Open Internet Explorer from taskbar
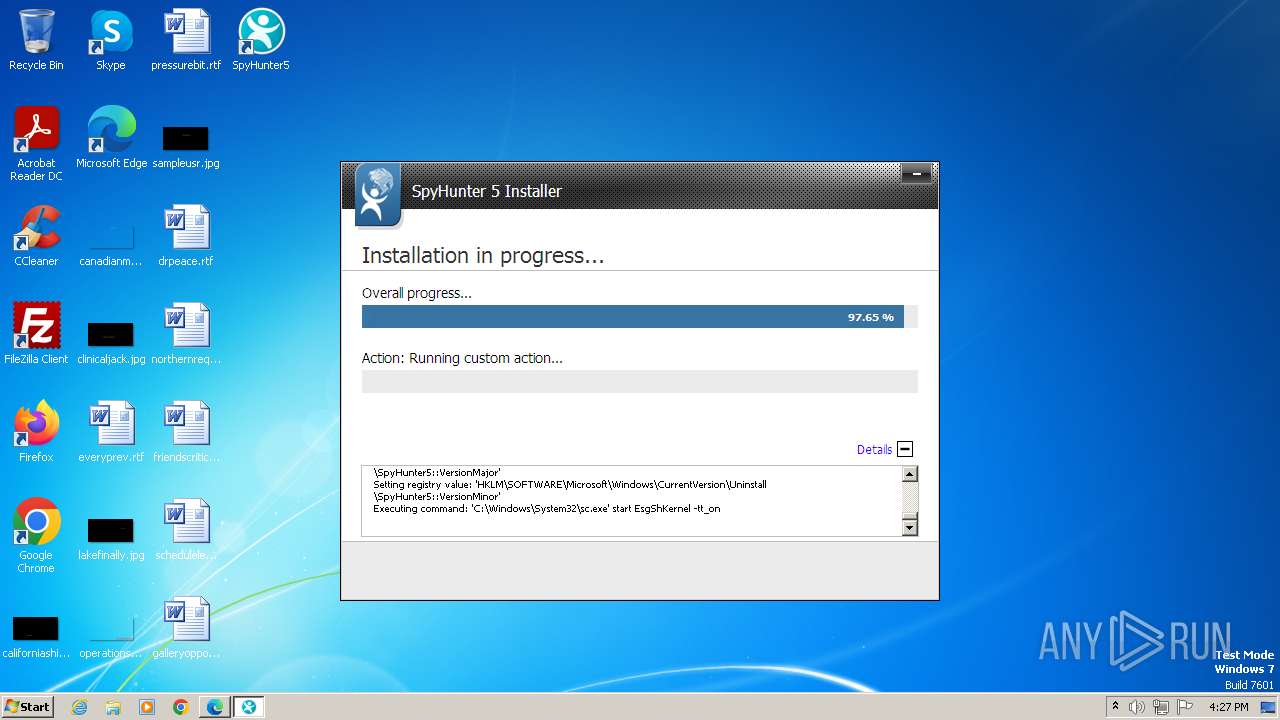Image resolution: width=1280 pixels, height=720 pixels. coord(80,707)
